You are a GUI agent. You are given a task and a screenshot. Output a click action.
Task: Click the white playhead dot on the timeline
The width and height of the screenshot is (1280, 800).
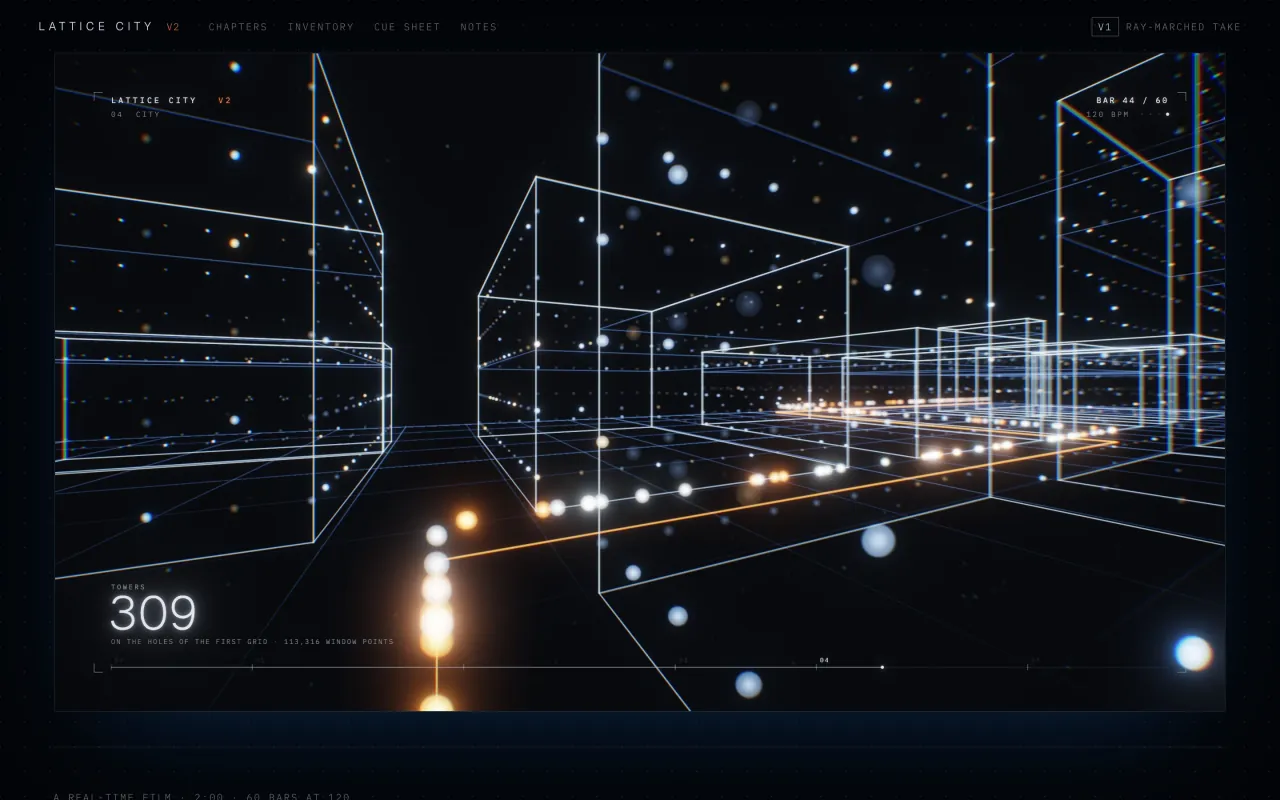tap(882, 667)
